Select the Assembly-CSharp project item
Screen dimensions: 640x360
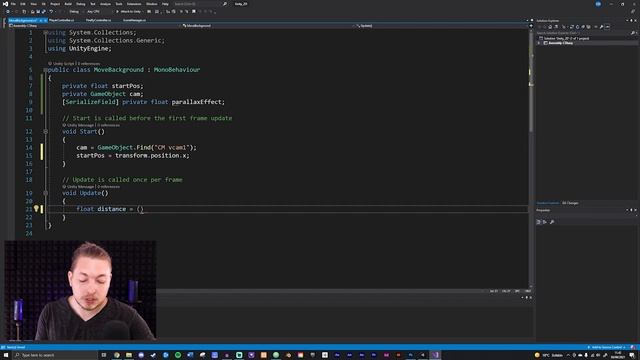click(560, 43)
